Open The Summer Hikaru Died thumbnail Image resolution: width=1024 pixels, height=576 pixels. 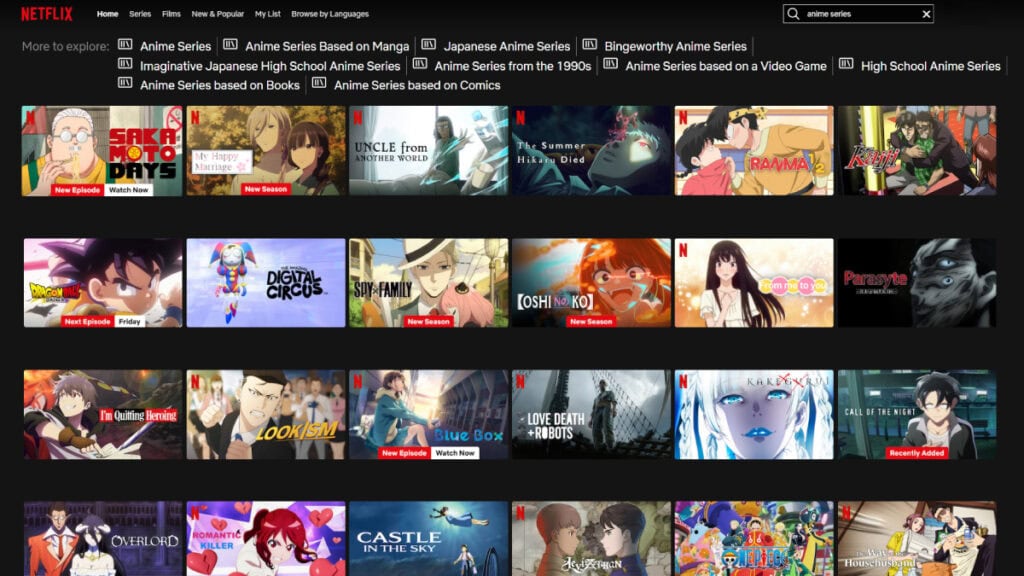[x=591, y=150]
